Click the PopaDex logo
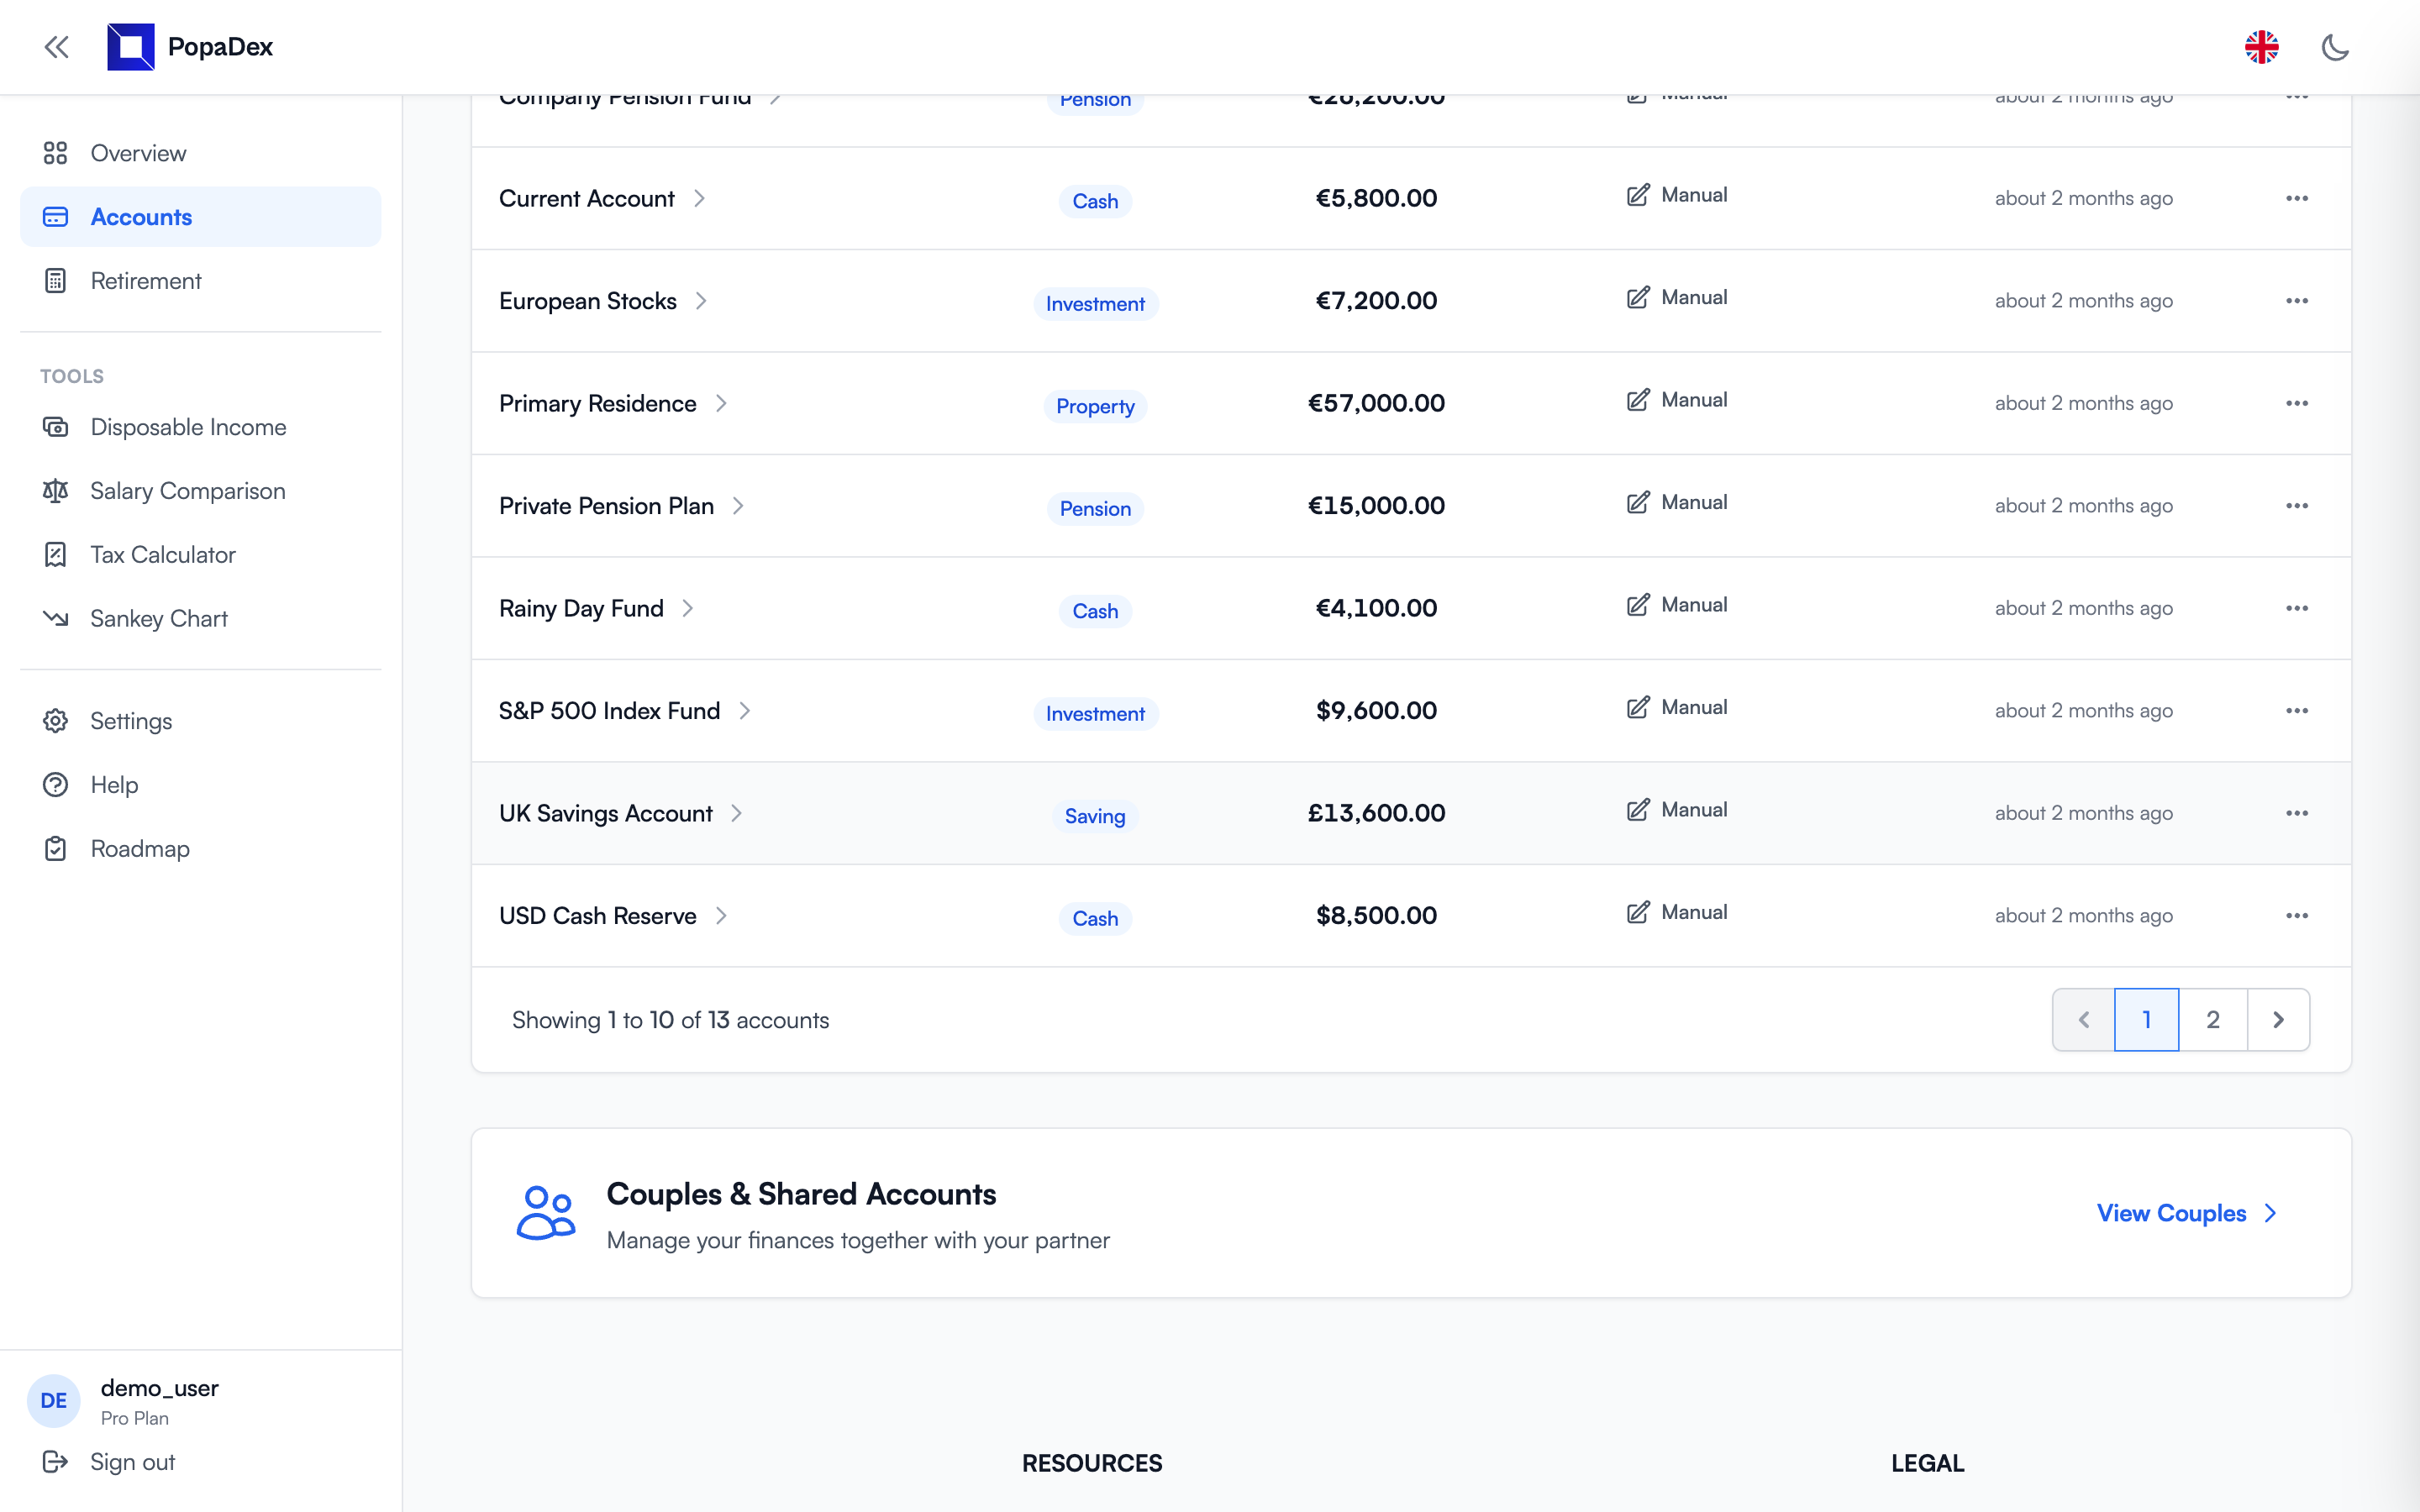The image size is (2420, 1512). (x=130, y=46)
